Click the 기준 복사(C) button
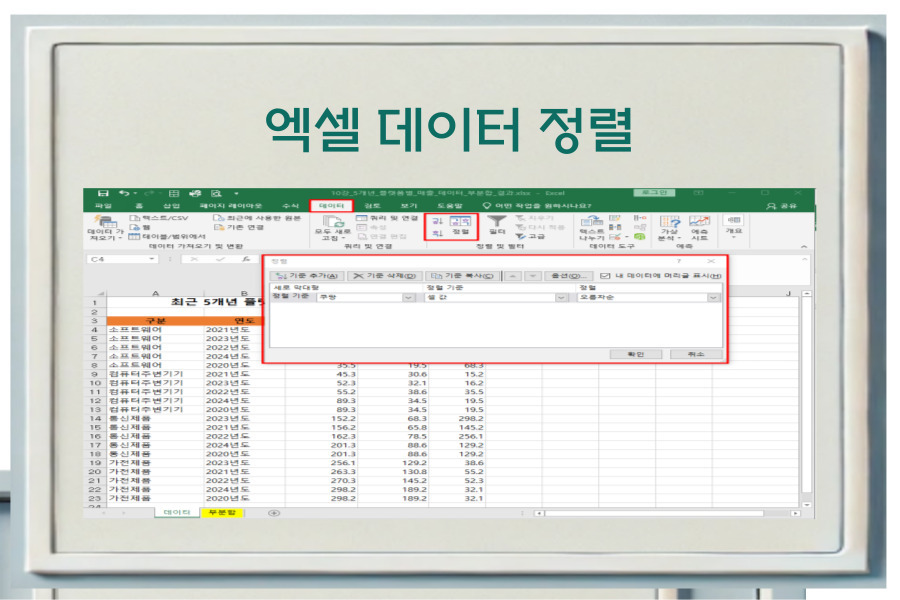900x600 pixels. tap(463, 276)
